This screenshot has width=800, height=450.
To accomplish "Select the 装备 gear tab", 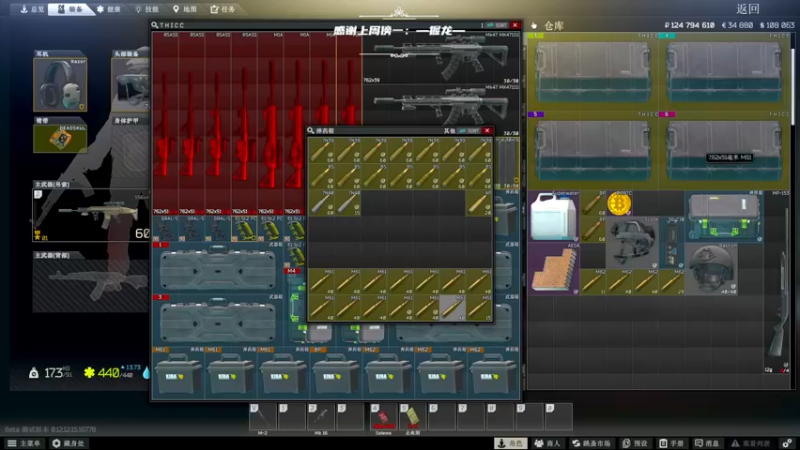I will [70, 9].
